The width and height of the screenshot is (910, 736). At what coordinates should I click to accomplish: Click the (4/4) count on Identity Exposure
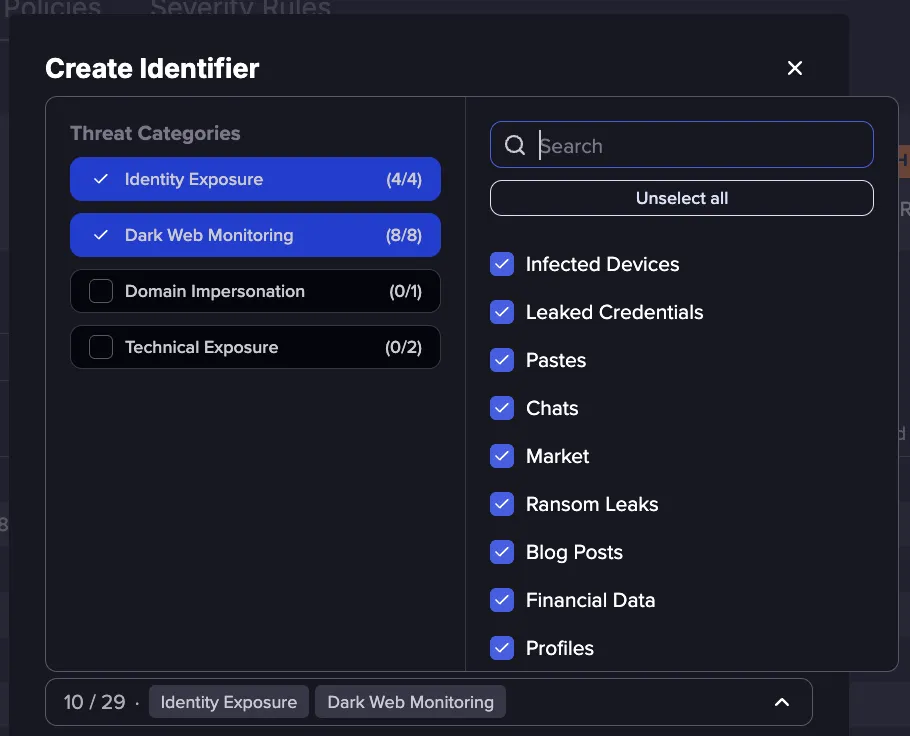tap(404, 179)
